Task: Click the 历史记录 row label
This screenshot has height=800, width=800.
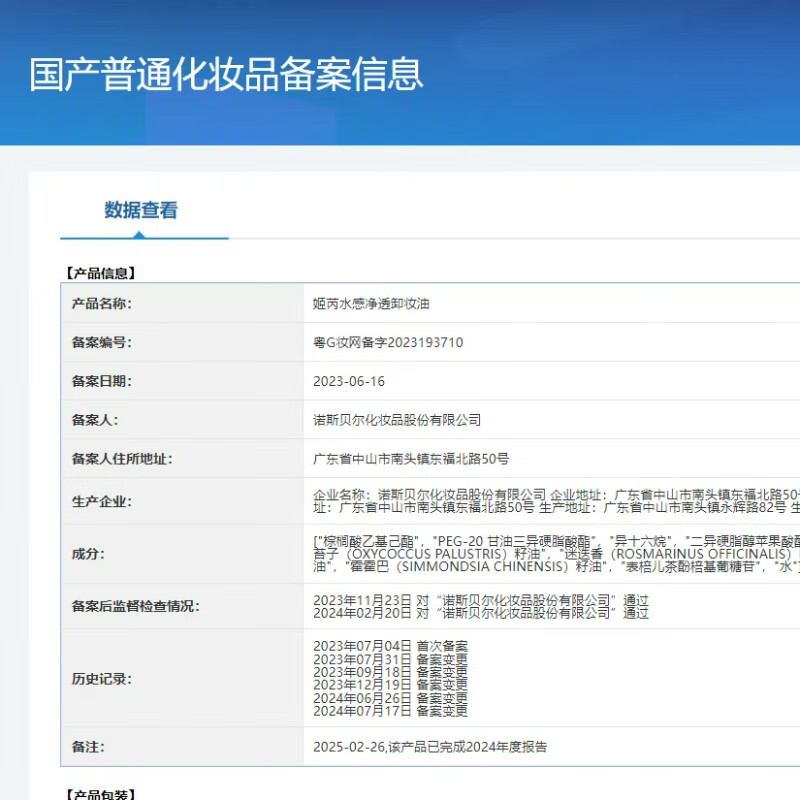Action: pos(101,679)
